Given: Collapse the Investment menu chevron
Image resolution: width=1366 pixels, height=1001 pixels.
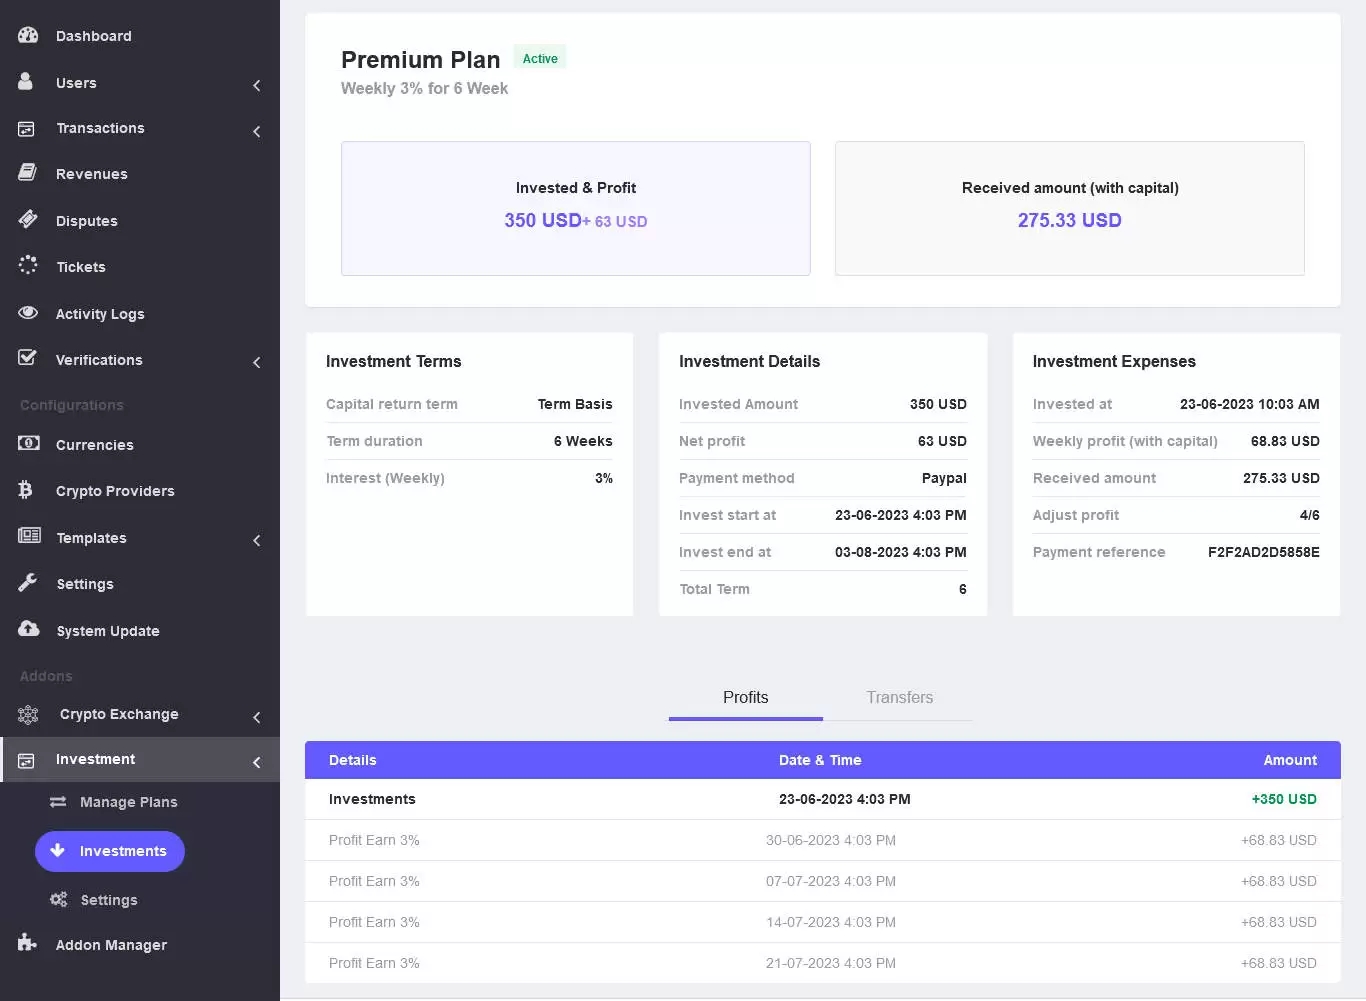Looking at the screenshot, I should click(x=257, y=762).
